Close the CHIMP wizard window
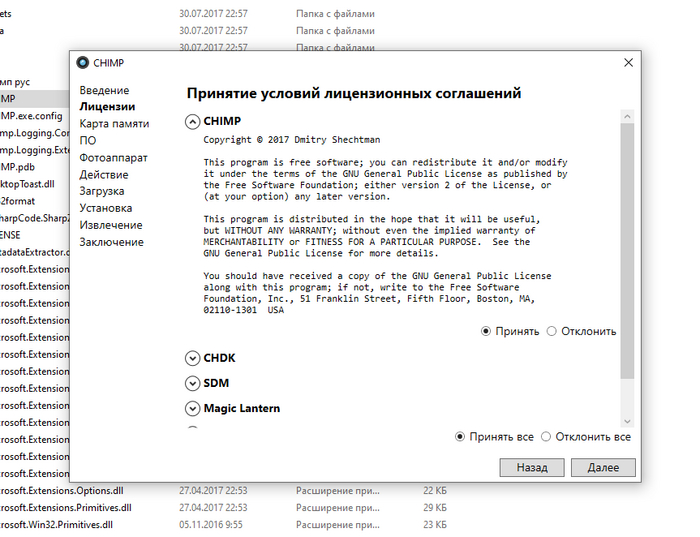Viewport: 700px width, 537px height. pos(628,62)
